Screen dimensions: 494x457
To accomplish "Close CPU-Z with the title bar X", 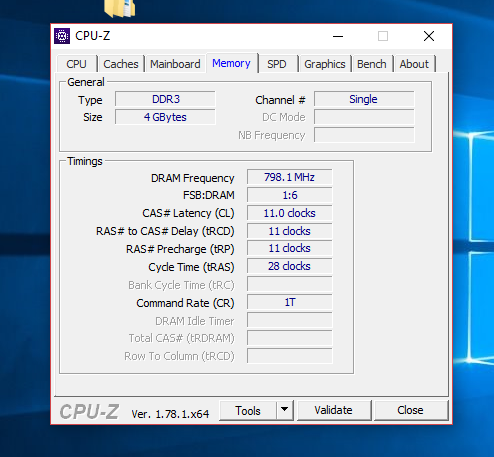I will (x=429, y=36).
